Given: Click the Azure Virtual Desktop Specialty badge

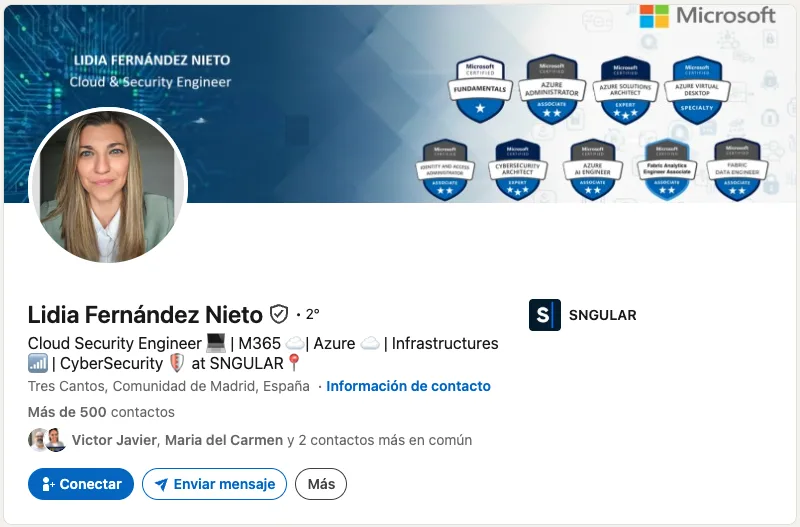Looking at the screenshot, I should click(x=697, y=90).
